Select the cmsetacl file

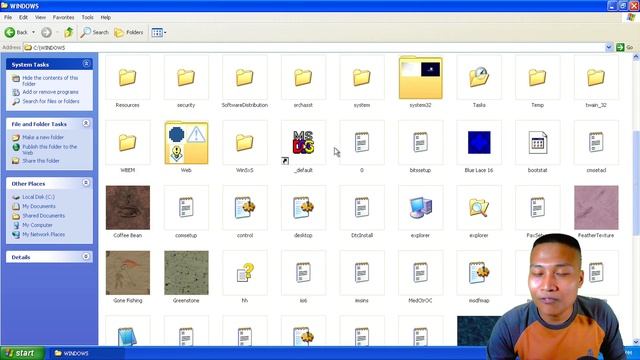[596, 142]
